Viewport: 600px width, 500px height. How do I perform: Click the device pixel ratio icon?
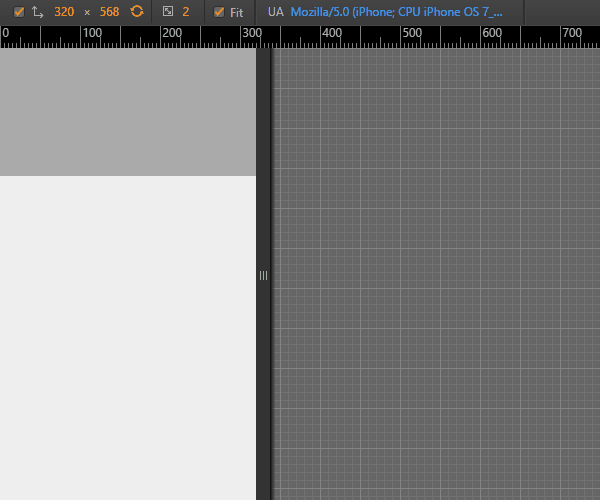point(168,13)
